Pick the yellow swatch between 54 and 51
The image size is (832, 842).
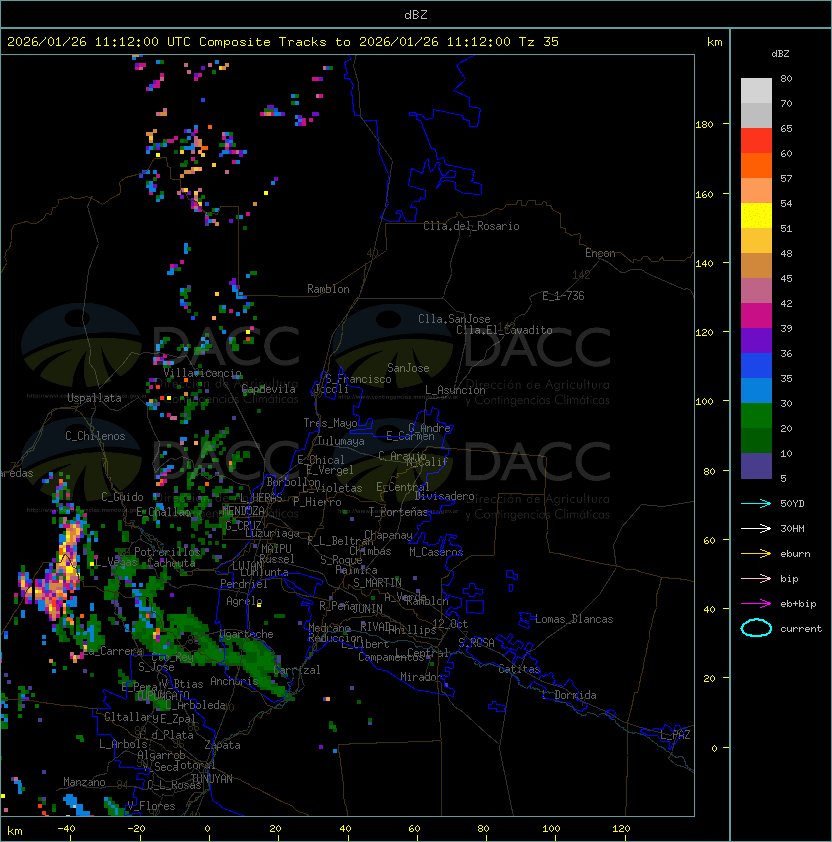[x=756, y=216]
